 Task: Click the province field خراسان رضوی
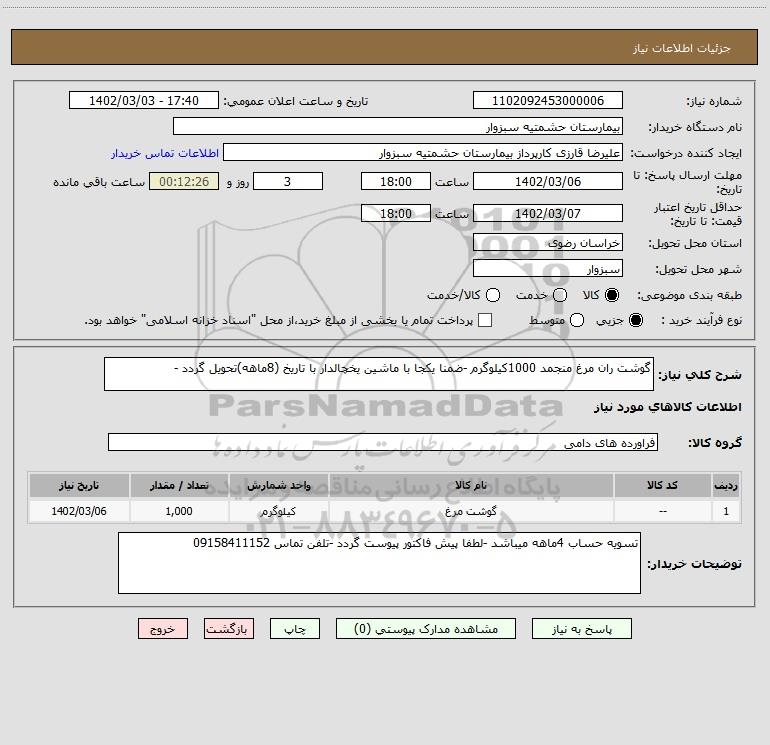(x=548, y=243)
